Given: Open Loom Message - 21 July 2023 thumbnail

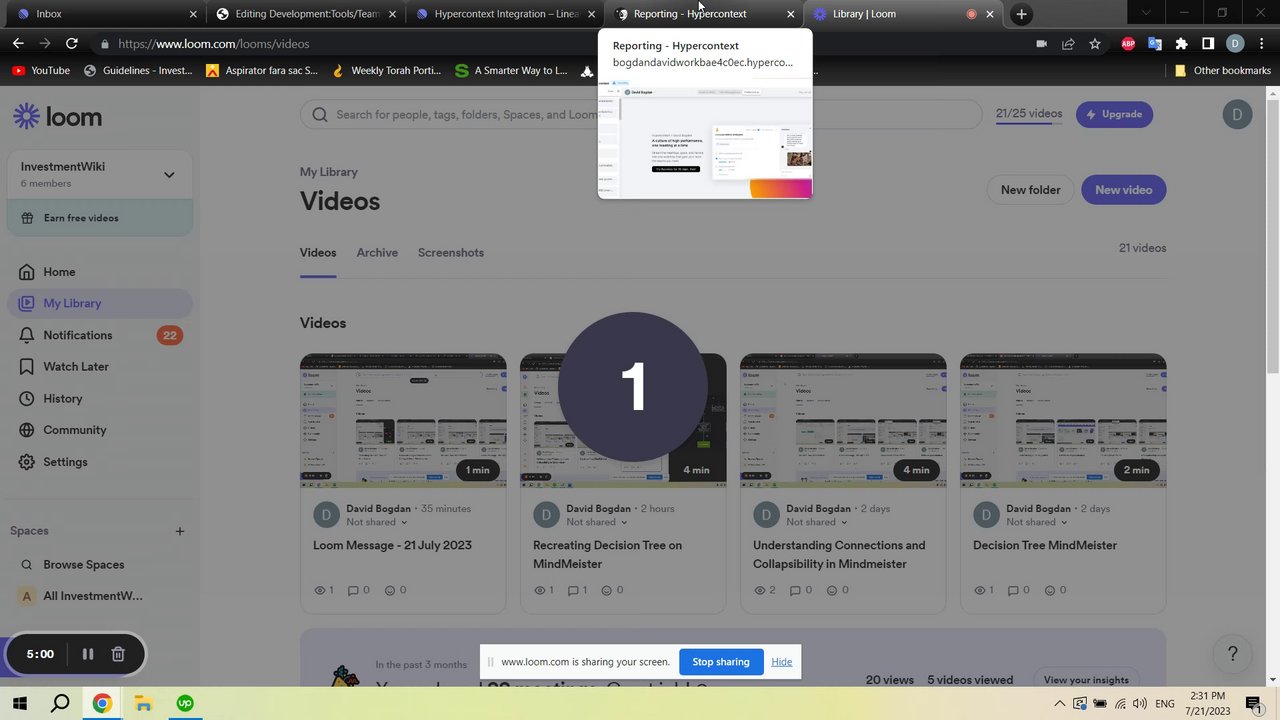Looking at the screenshot, I should click(403, 421).
